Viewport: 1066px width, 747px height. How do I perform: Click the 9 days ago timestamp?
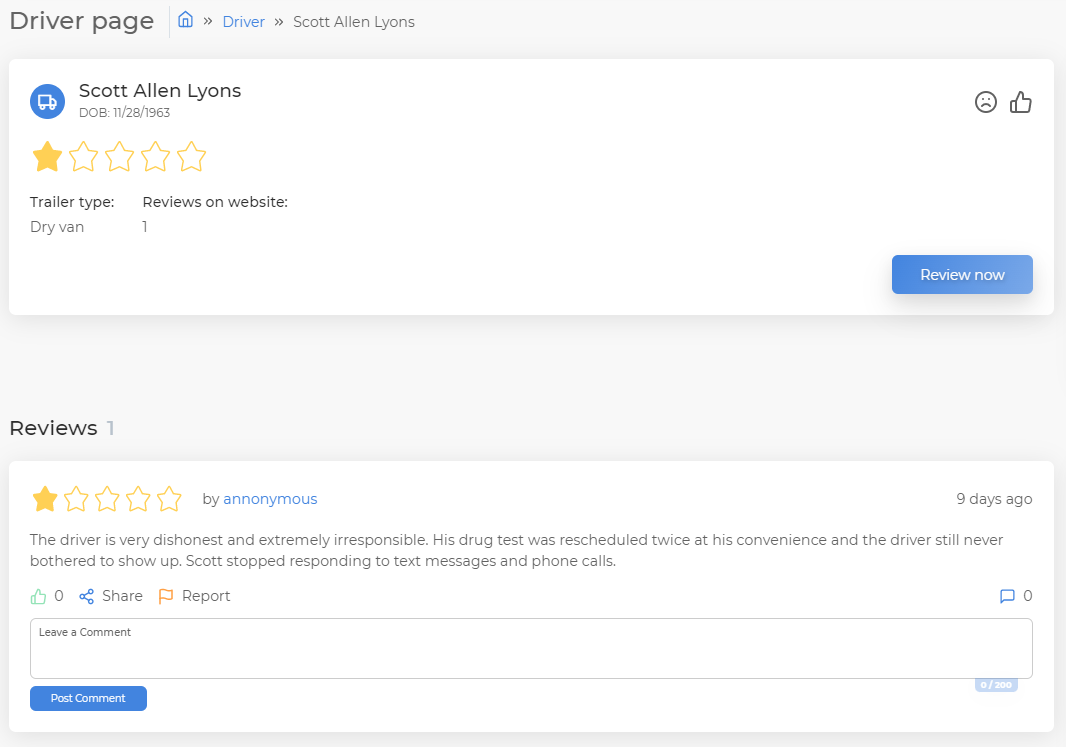[x=993, y=499]
